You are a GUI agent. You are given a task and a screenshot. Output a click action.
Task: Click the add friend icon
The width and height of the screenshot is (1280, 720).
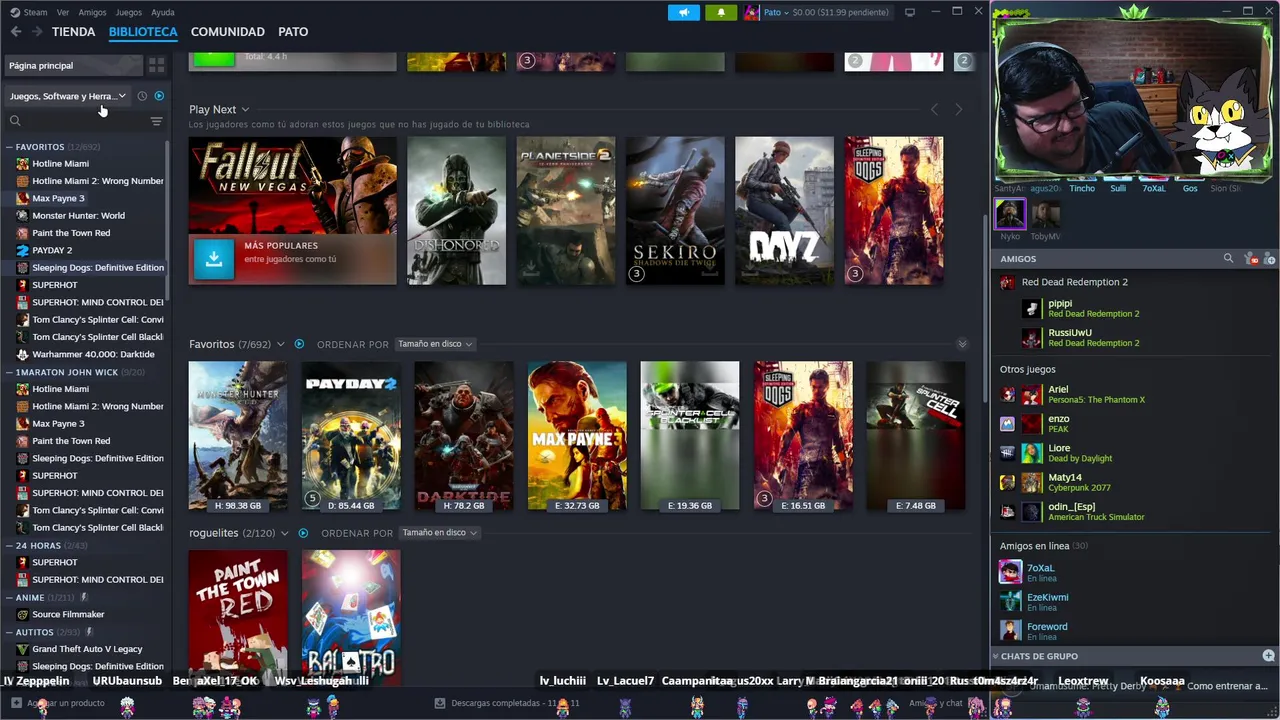point(1270,259)
